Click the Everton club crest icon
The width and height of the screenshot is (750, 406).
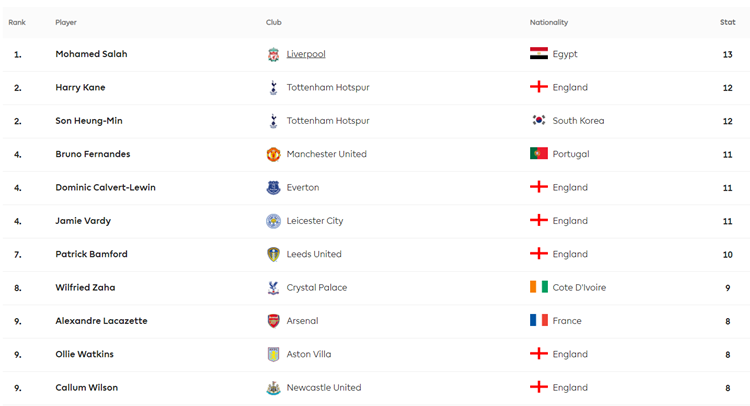click(273, 187)
